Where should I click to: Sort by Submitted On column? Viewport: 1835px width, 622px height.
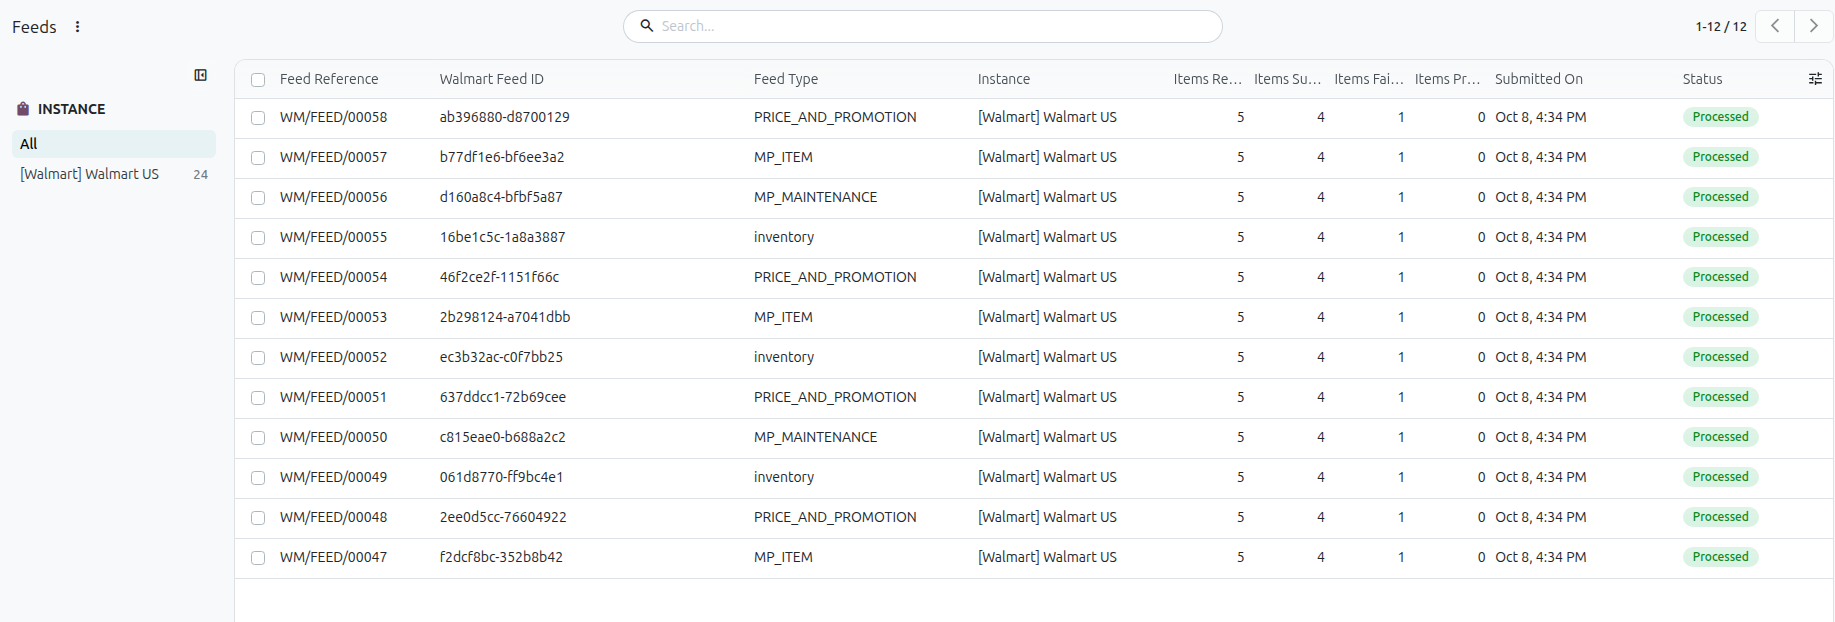(x=1539, y=79)
